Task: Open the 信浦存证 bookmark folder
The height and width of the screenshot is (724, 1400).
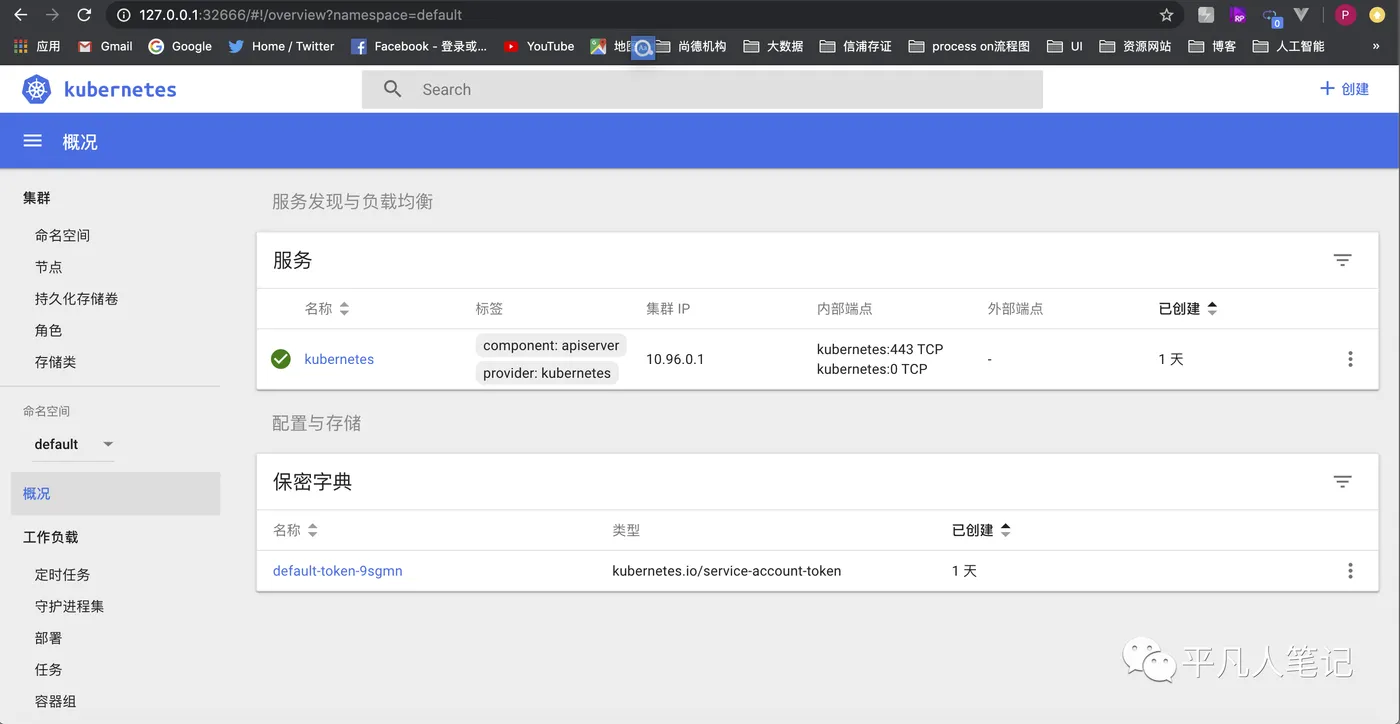Action: (x=855, y=46)
